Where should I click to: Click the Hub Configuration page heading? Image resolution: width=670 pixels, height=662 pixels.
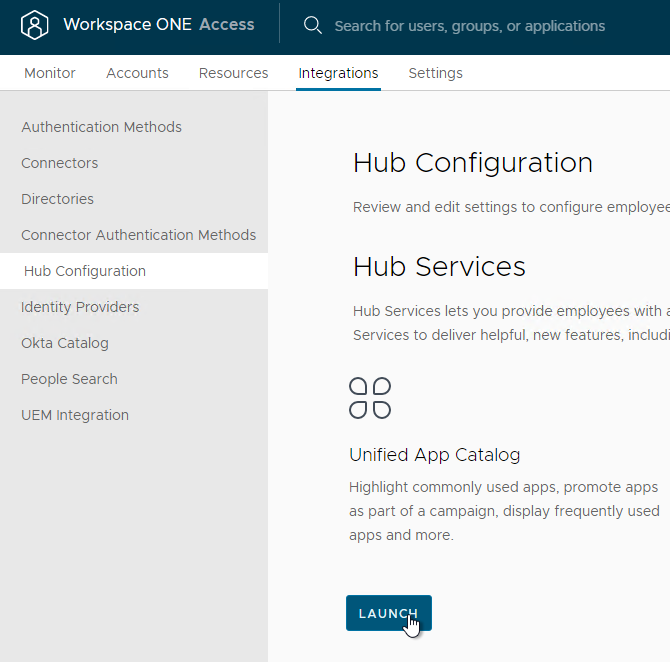473,163
